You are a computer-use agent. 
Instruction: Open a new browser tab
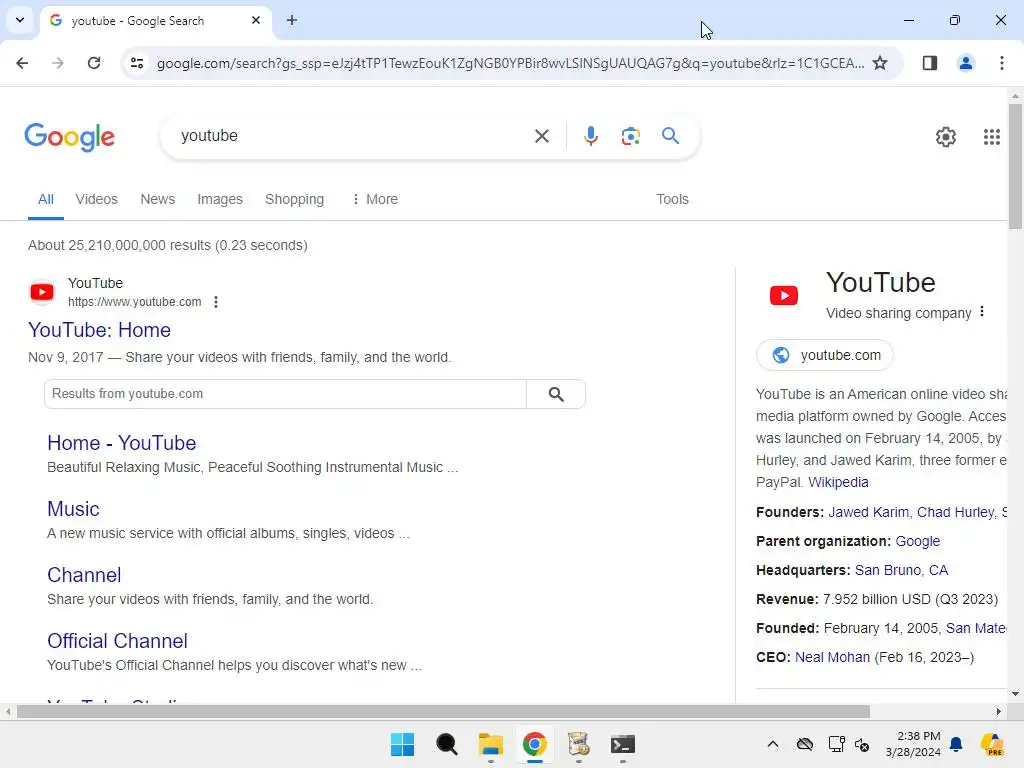(292, 20)
